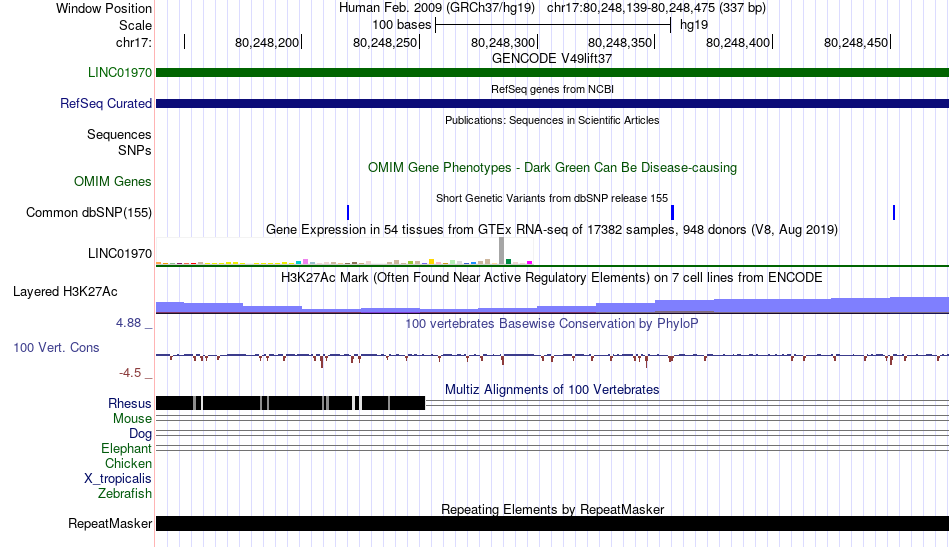This screenshot has width=950, height=547.
Task: Click the 80,248,350 ruler position
Action: pos(620,43)
